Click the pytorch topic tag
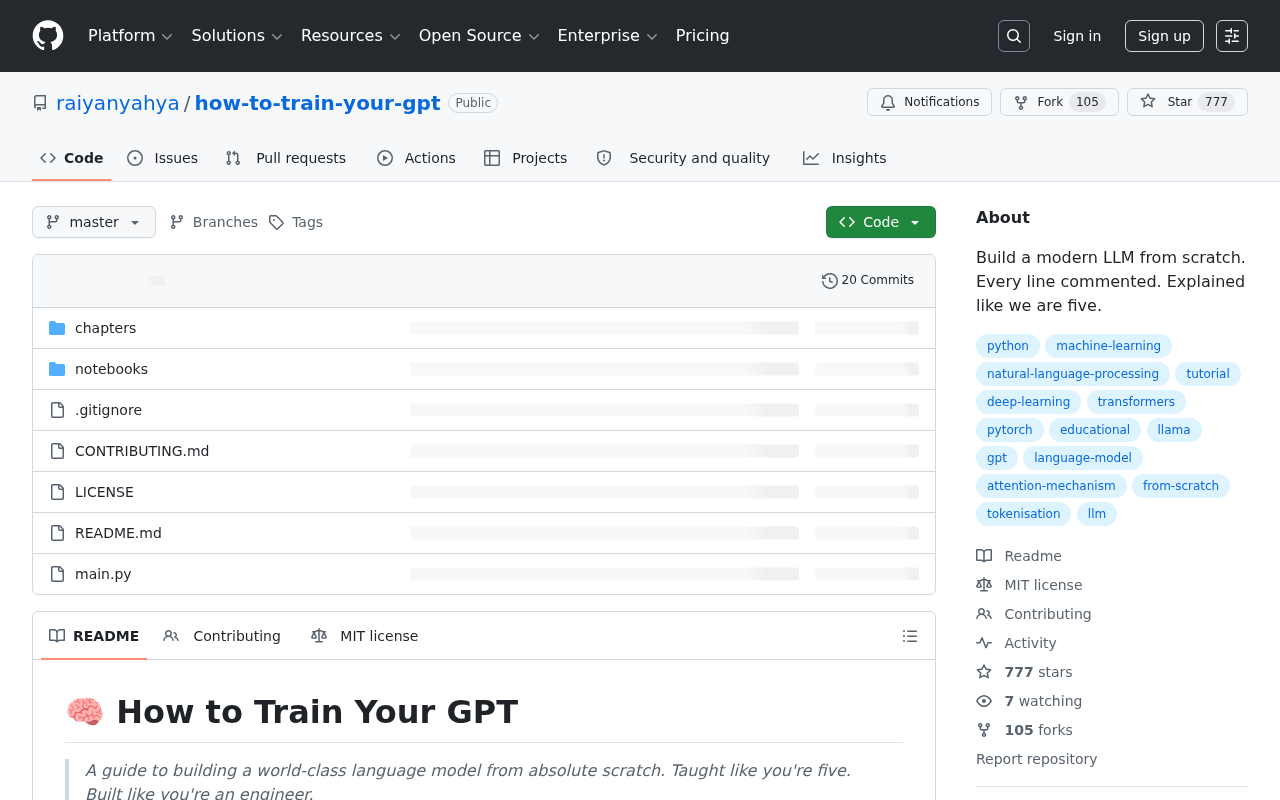This screenshot has width=1280, height=800. point(1010,430)
